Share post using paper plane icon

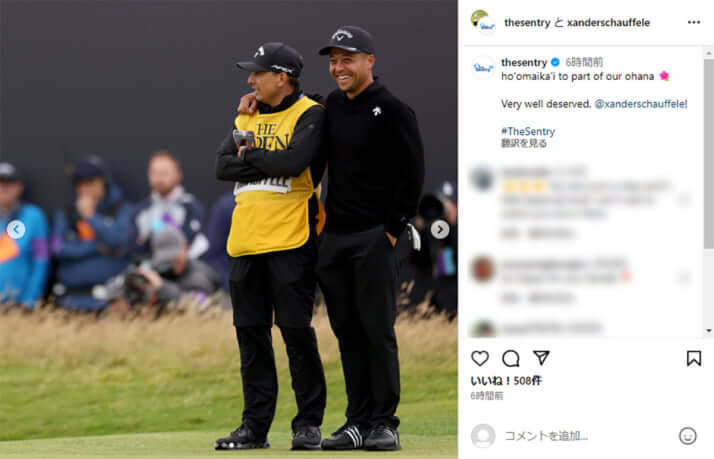coord(541,358)
